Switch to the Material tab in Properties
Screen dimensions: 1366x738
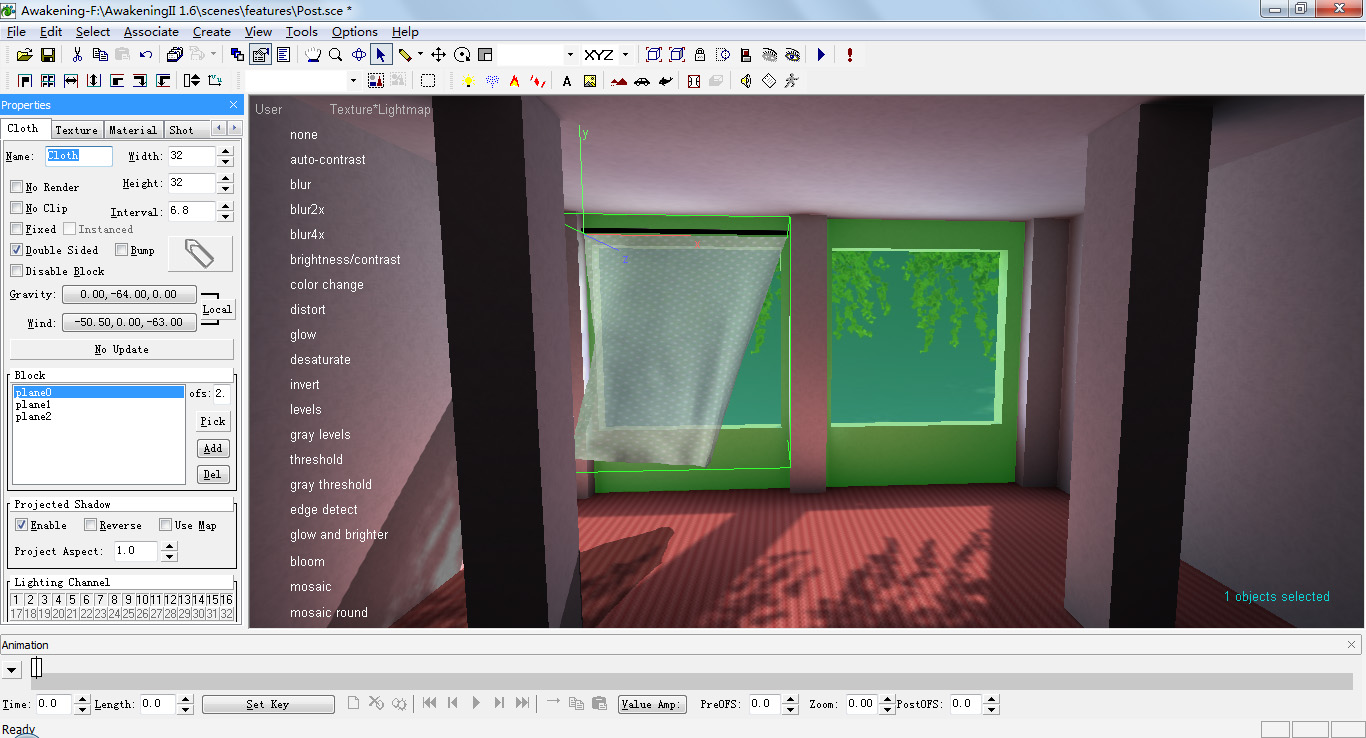pos(132,129)
